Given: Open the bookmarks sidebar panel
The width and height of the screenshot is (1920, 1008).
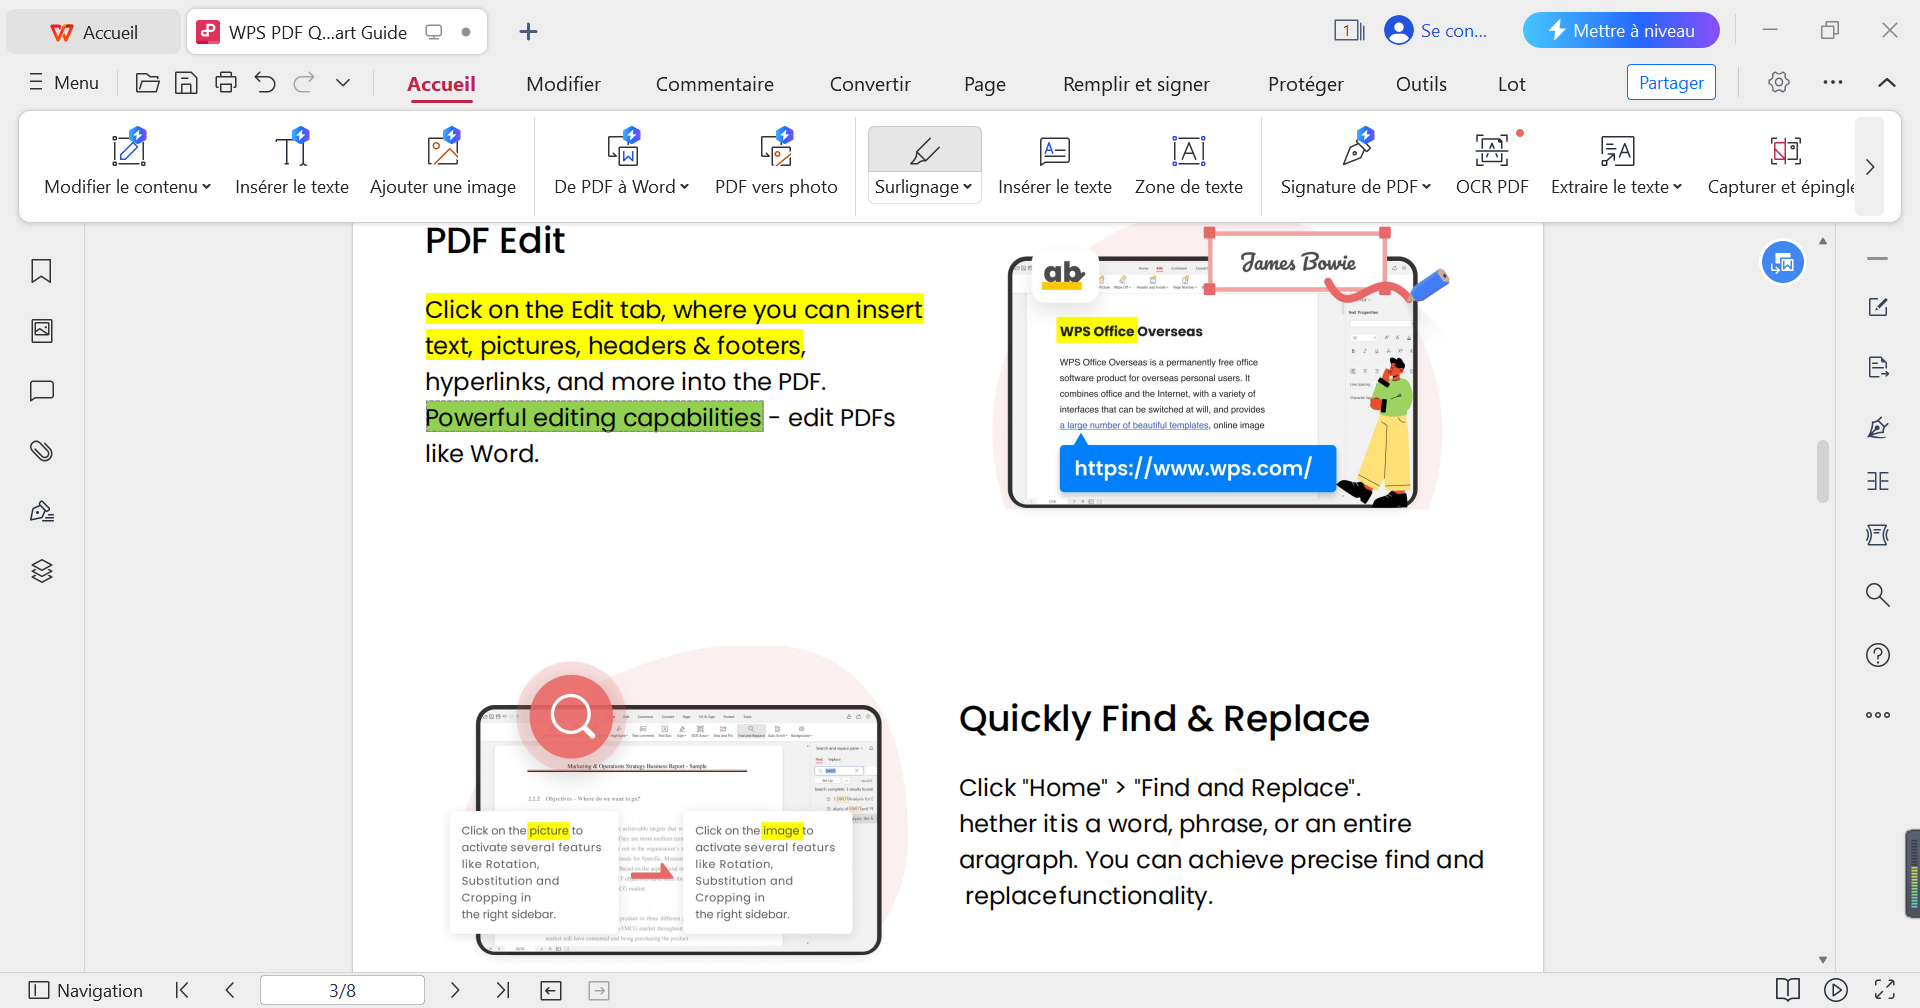Looking at the screenshot, I should tap(41, 271).
